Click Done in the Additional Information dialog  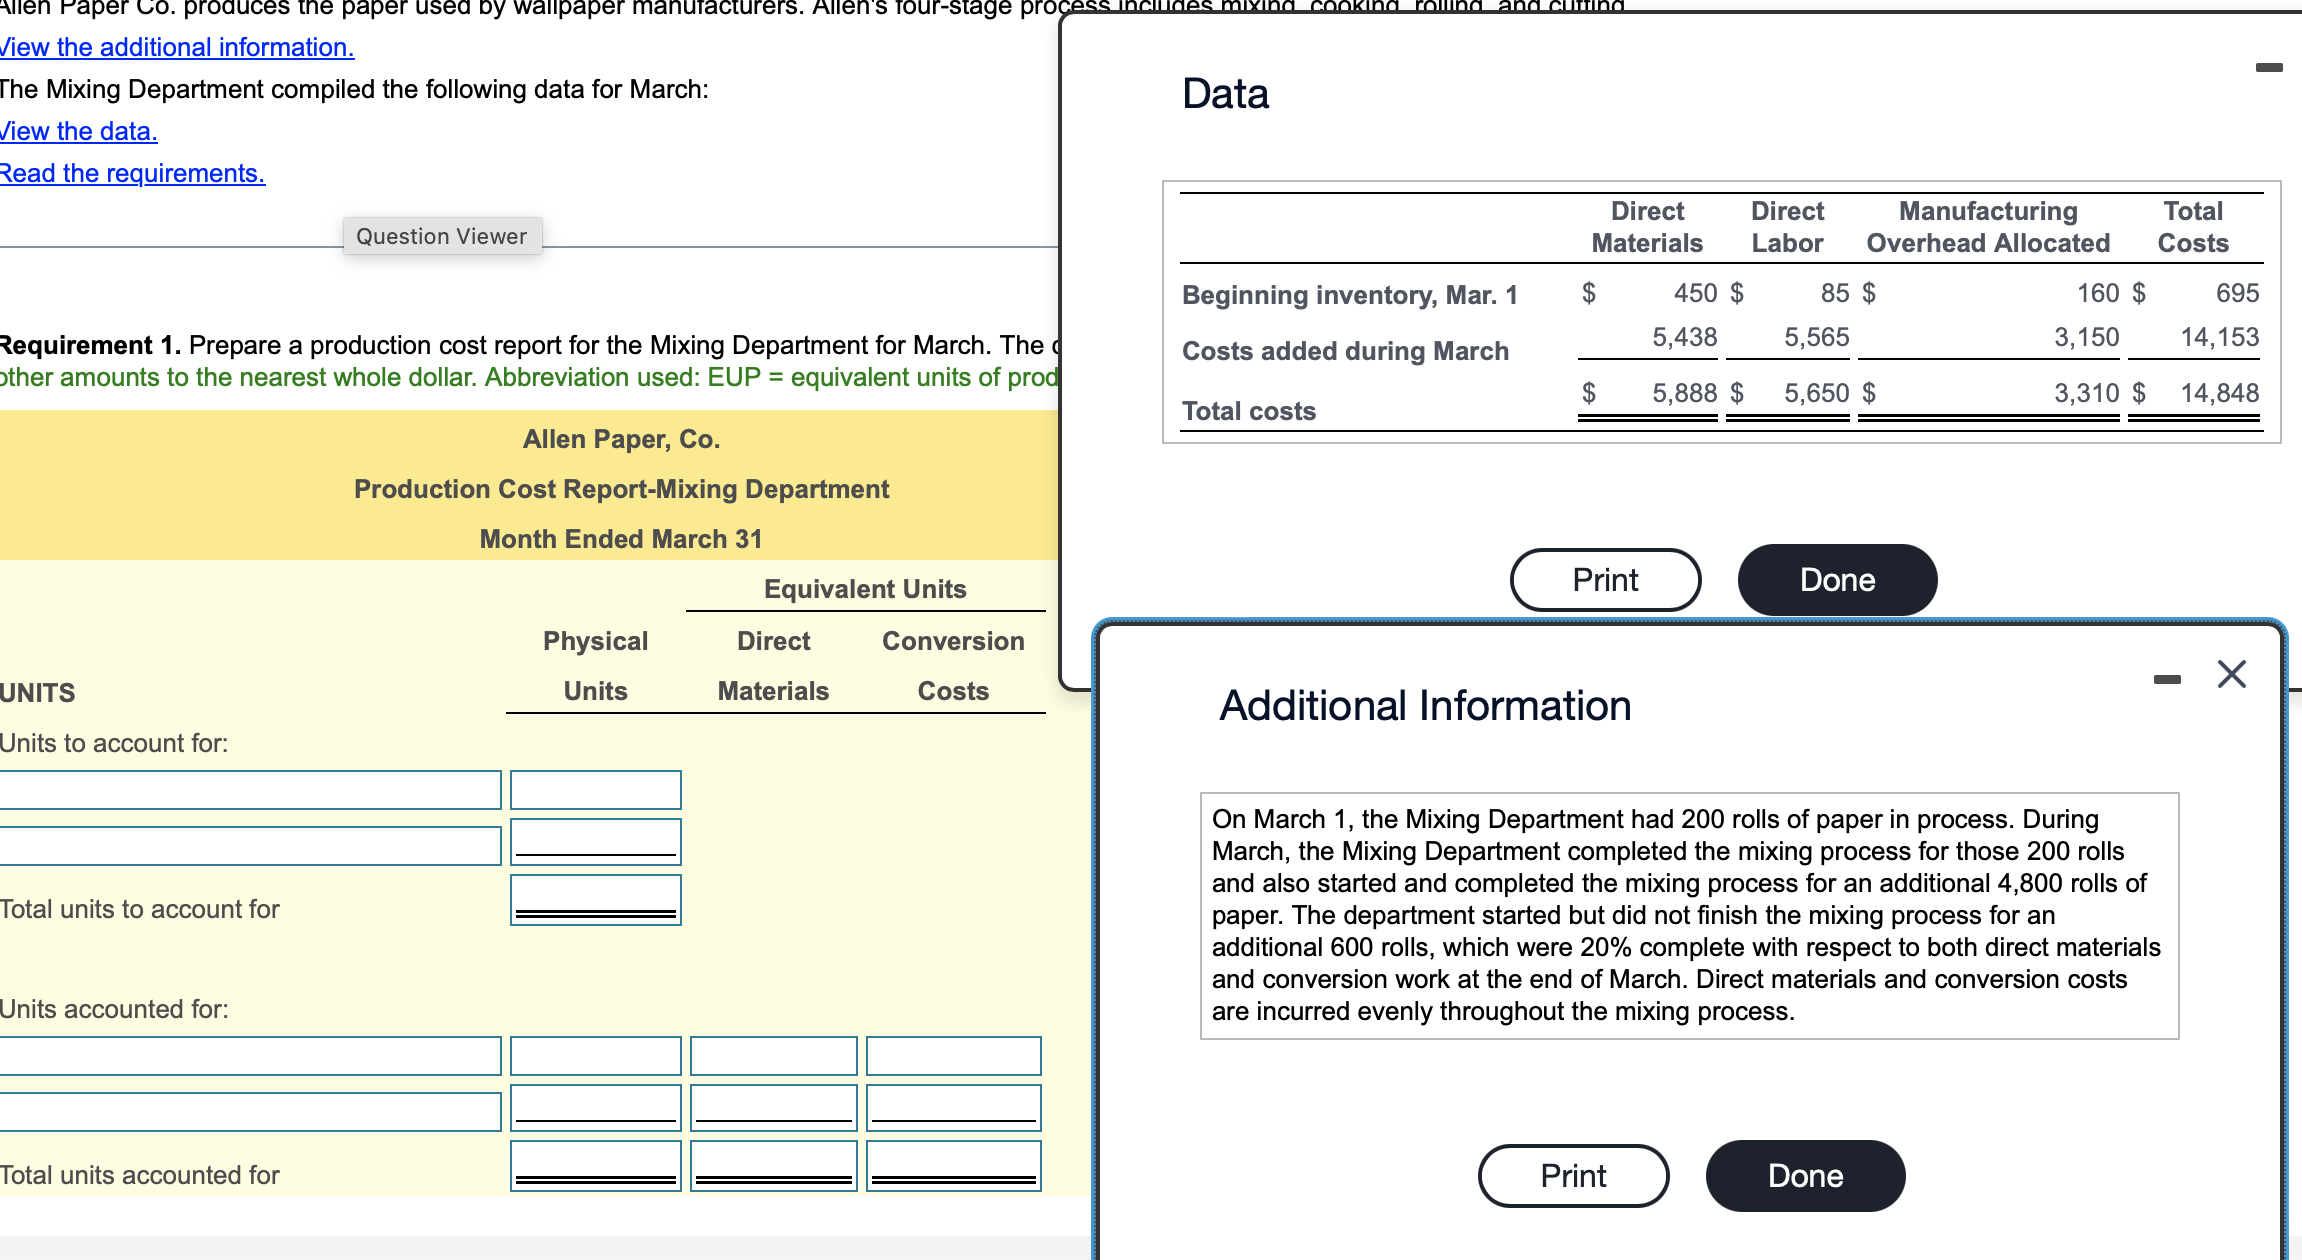[x=1804, y=1176]
